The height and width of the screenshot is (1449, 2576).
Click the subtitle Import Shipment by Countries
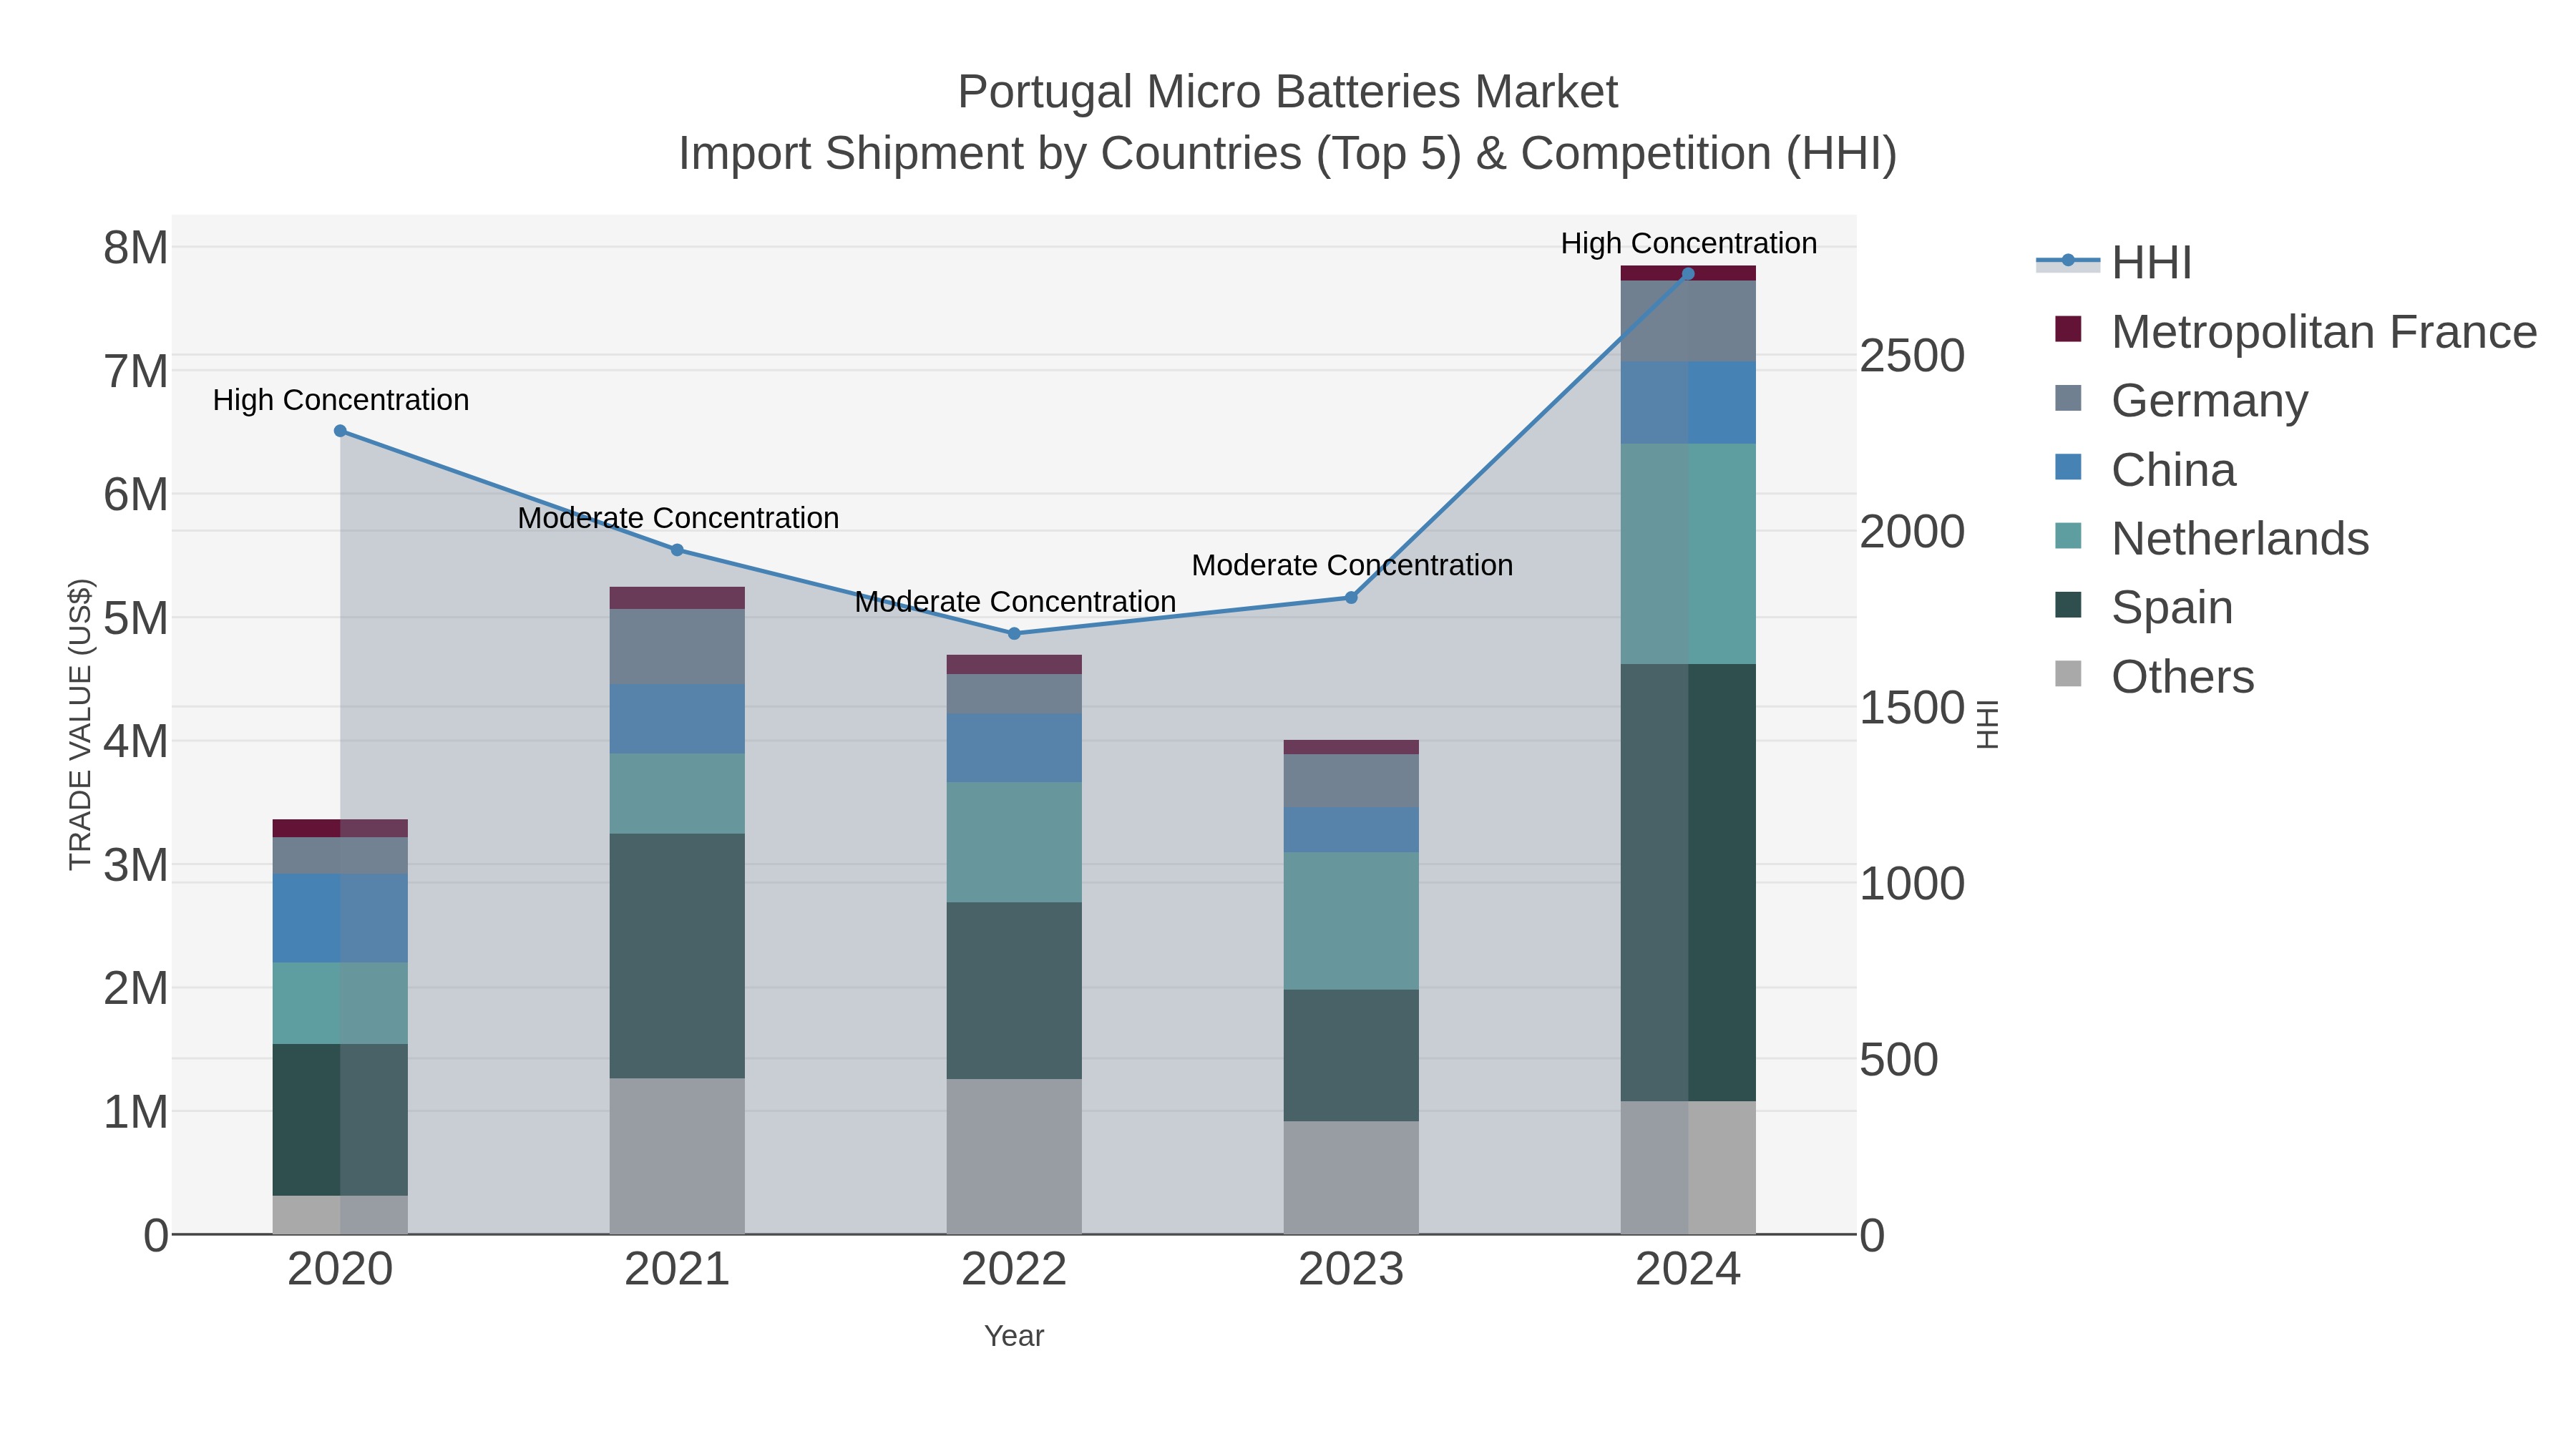tap(1287, 154)
